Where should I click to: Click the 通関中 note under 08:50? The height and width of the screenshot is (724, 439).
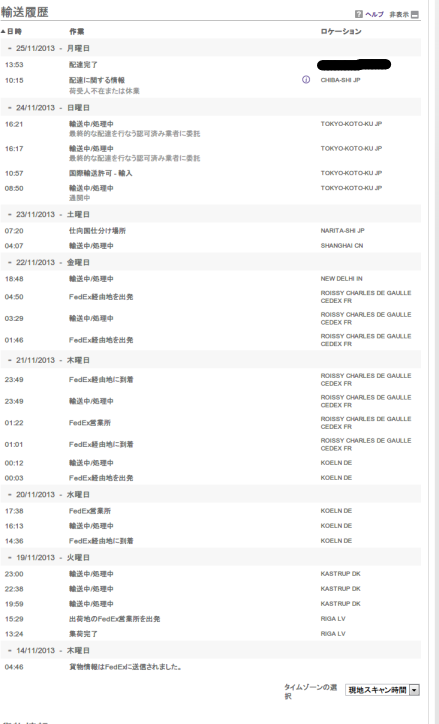point(79,198)
